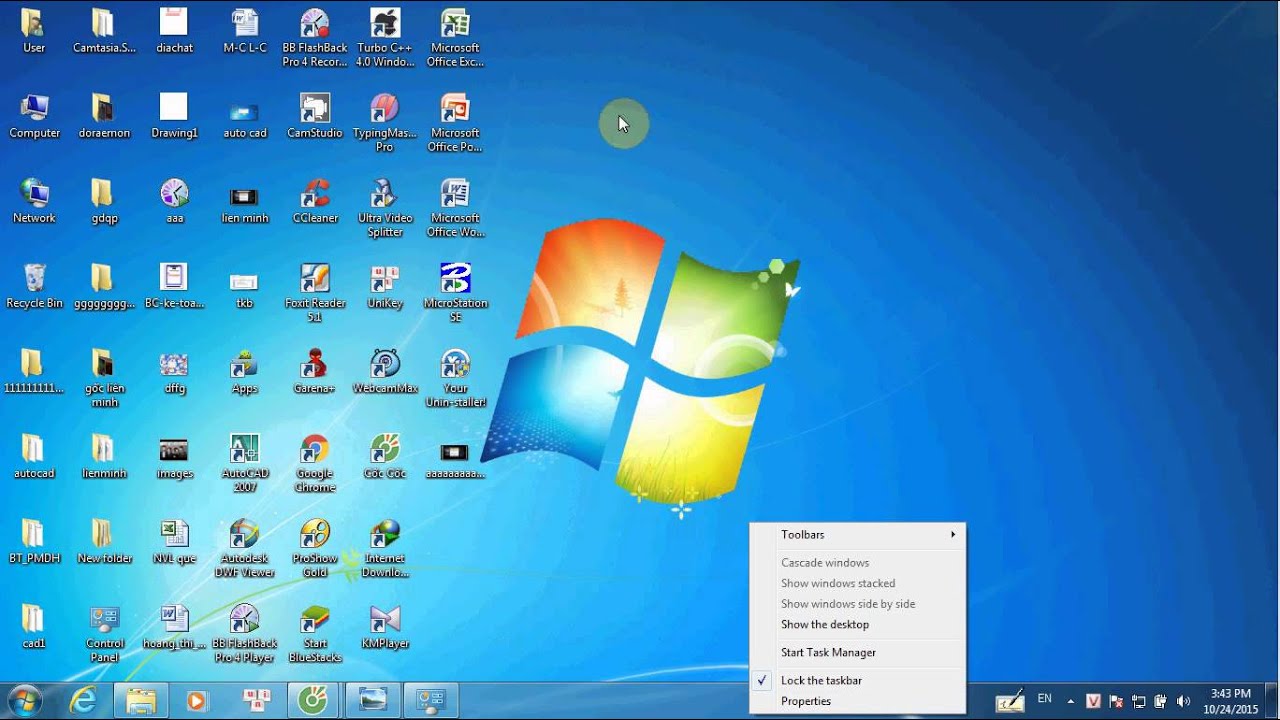1280x720 pixels.
Task: Open the doraemon folder
Action: pos(104,117)
